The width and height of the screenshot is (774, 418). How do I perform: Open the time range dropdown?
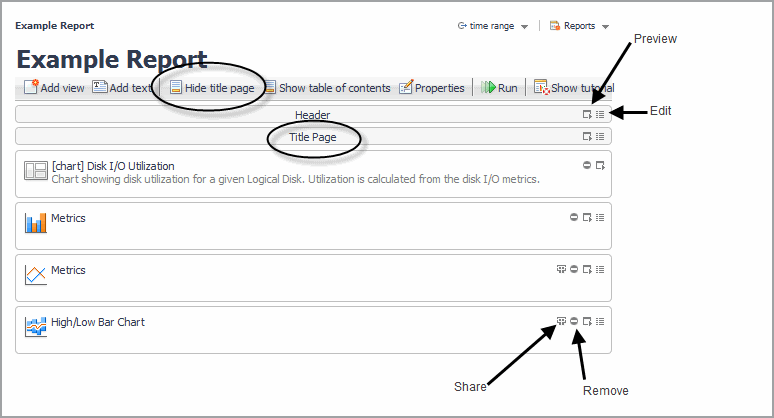click(493, 26)
